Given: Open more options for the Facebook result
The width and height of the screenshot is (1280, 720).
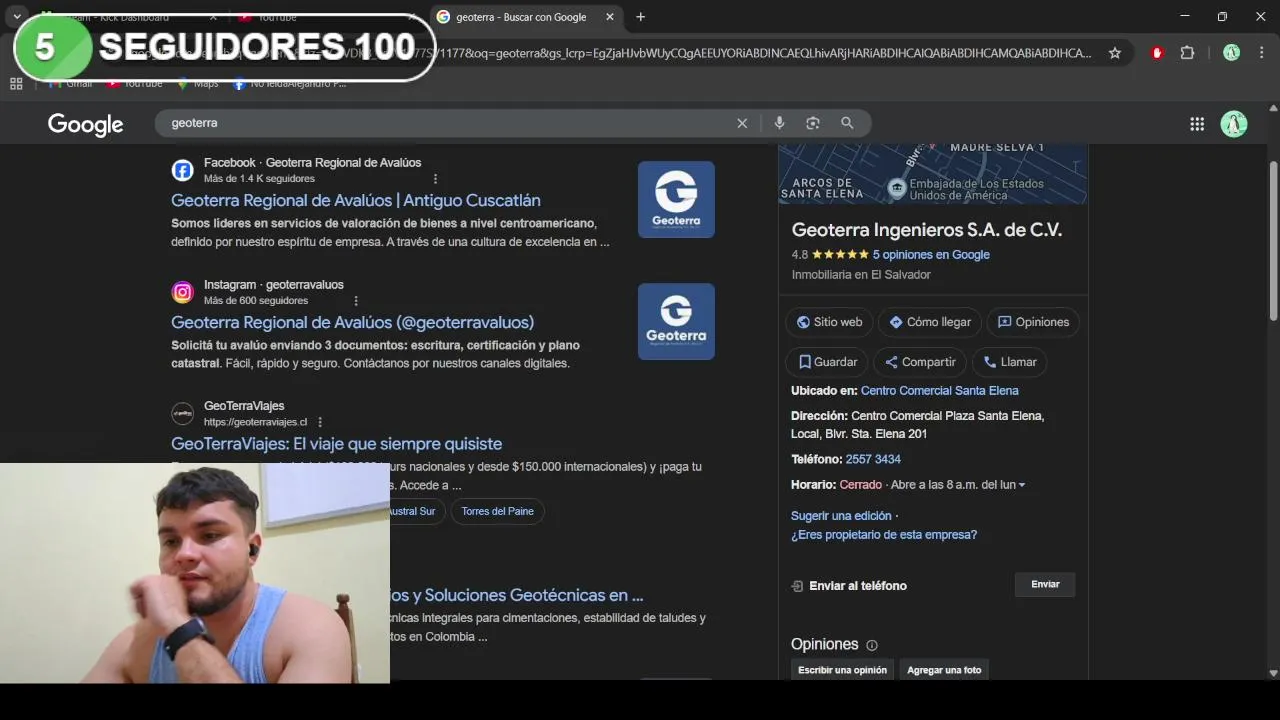Looking at the screenshot, I should 435,179.
